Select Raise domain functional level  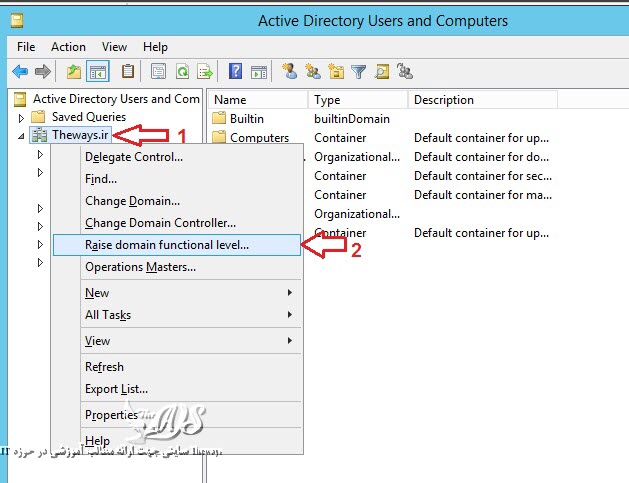pyautogui.click(x=167, y=244)
